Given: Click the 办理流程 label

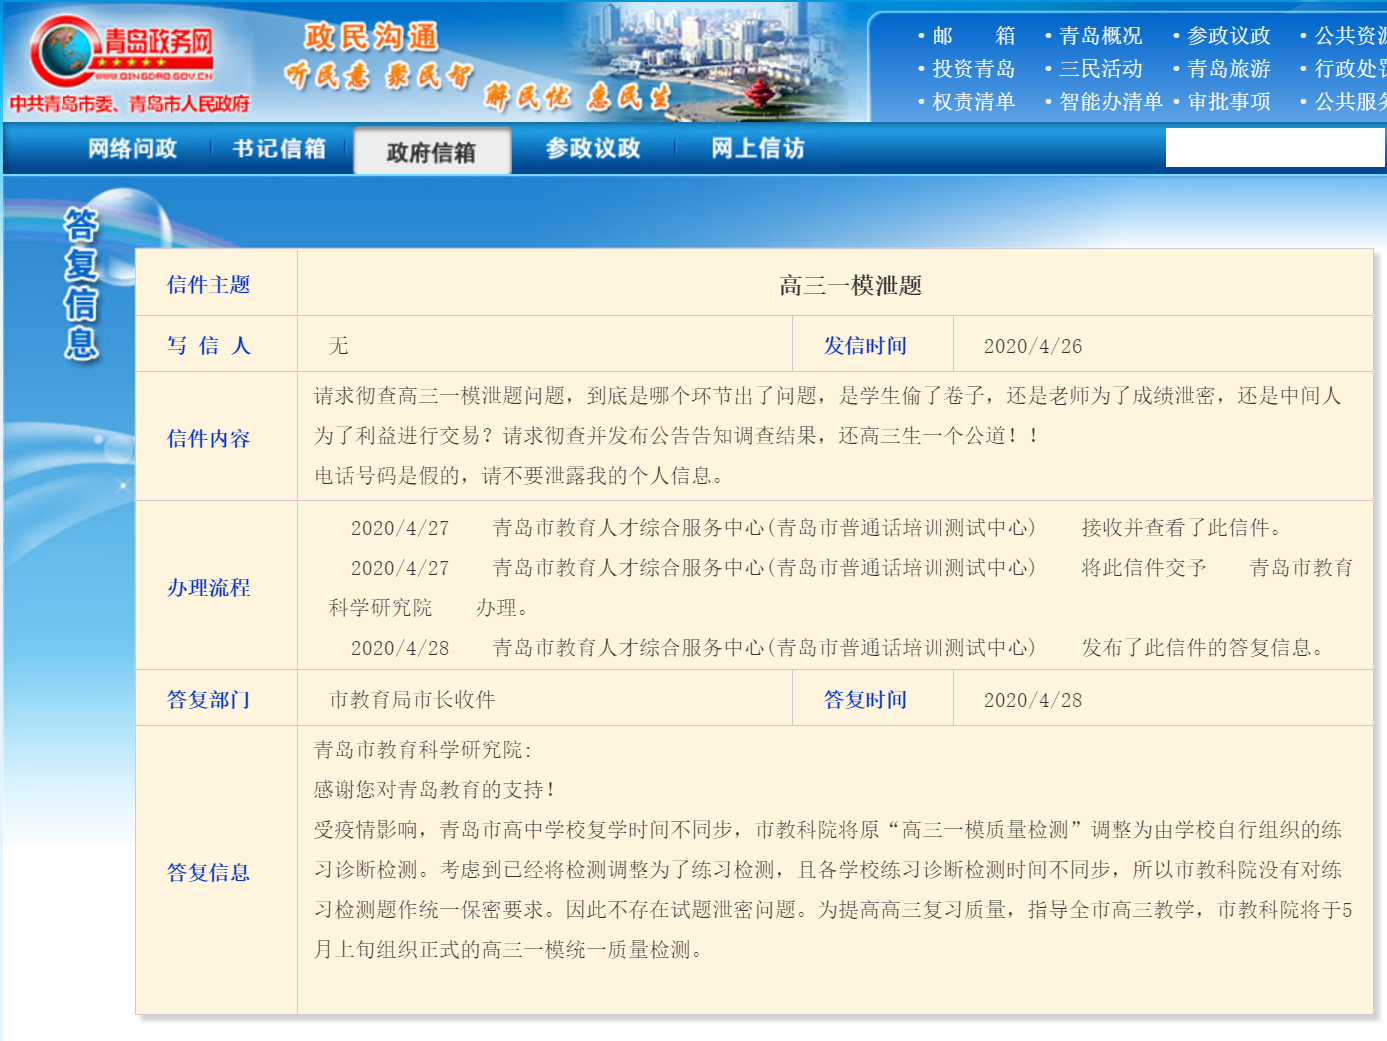Looking at the screenshot, I should click(208, 588).
